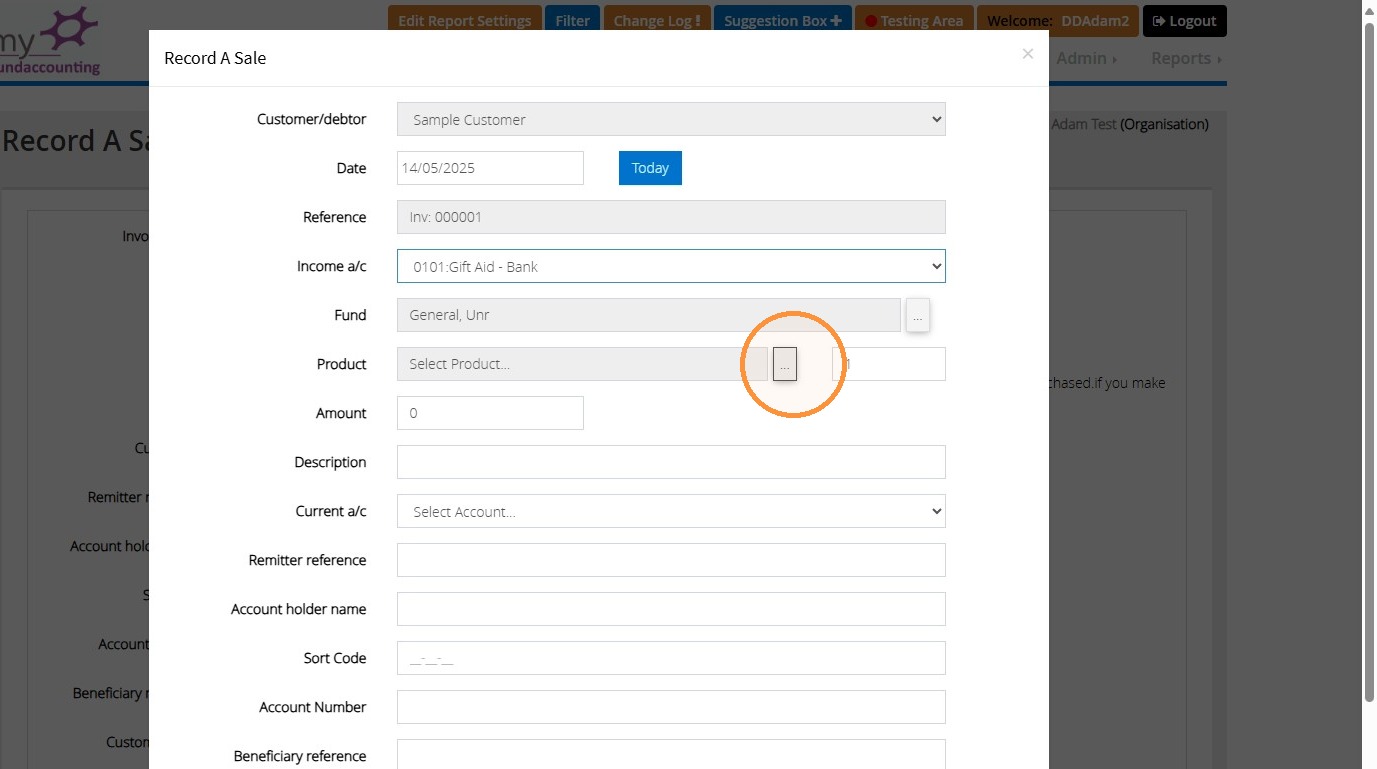Screen dimensions: 1377x769
Task: Click the Adam Test (Organisation) text
Action: [1130, 124]
